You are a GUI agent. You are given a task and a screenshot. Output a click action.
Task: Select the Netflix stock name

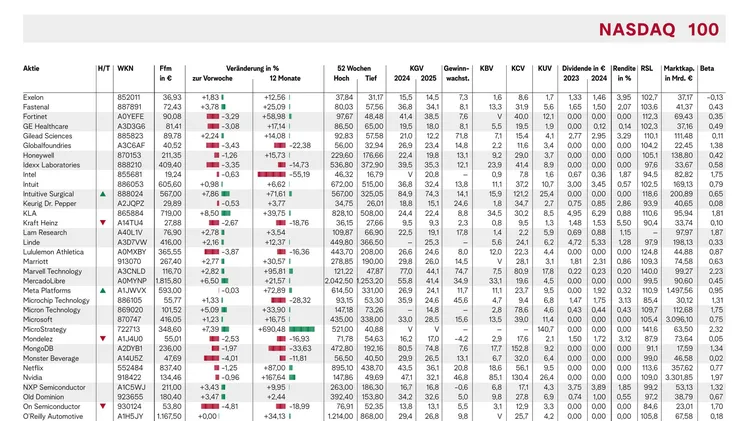click(x=33, y=368)
